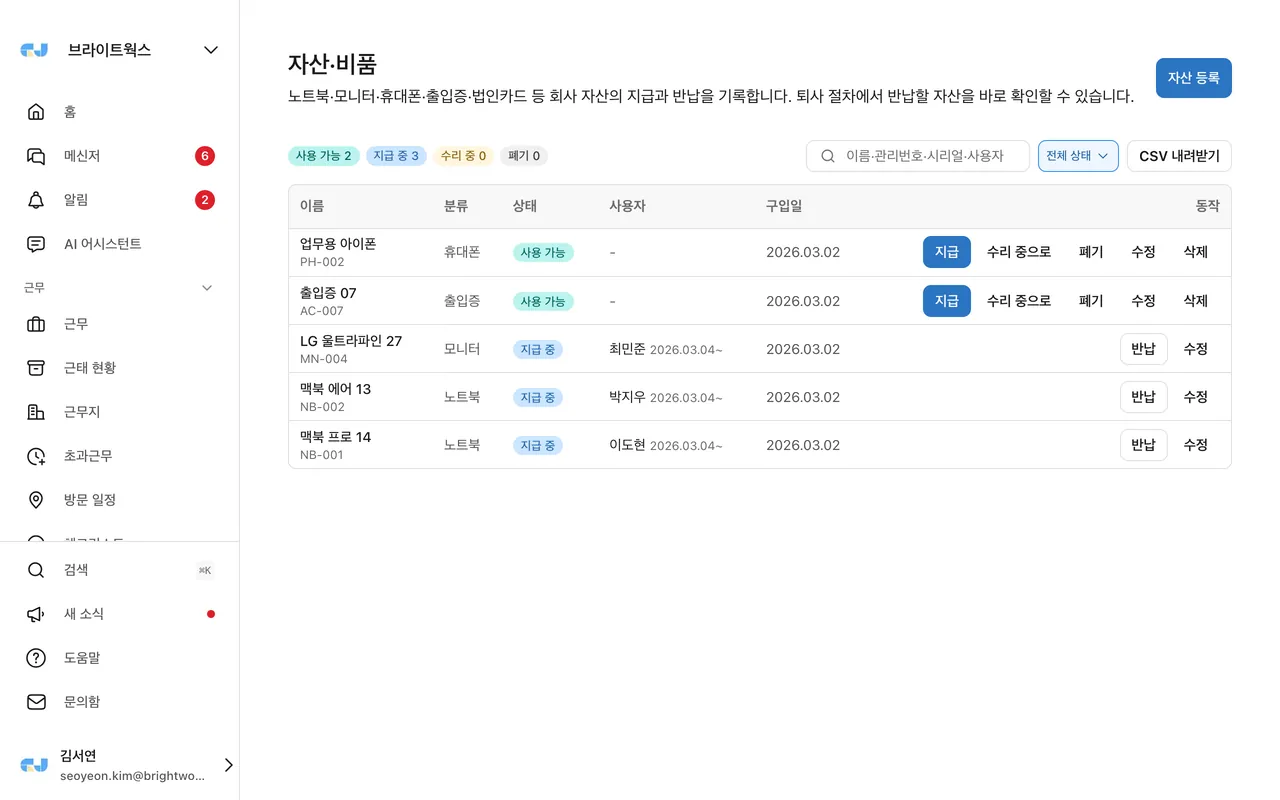Viewport: 1280px width, 800px height.
Task: Click user name 이도현
Action: 627,445
